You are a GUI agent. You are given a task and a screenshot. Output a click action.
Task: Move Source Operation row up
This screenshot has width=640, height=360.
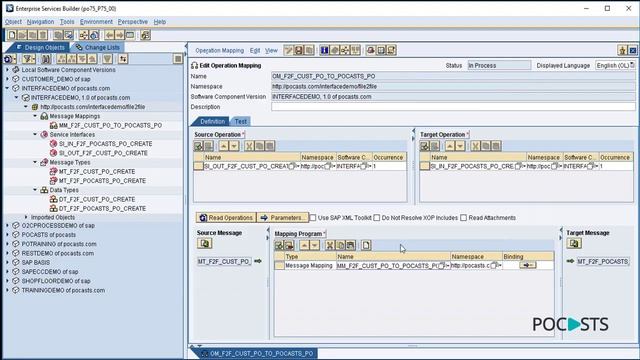tap(224, 146)
